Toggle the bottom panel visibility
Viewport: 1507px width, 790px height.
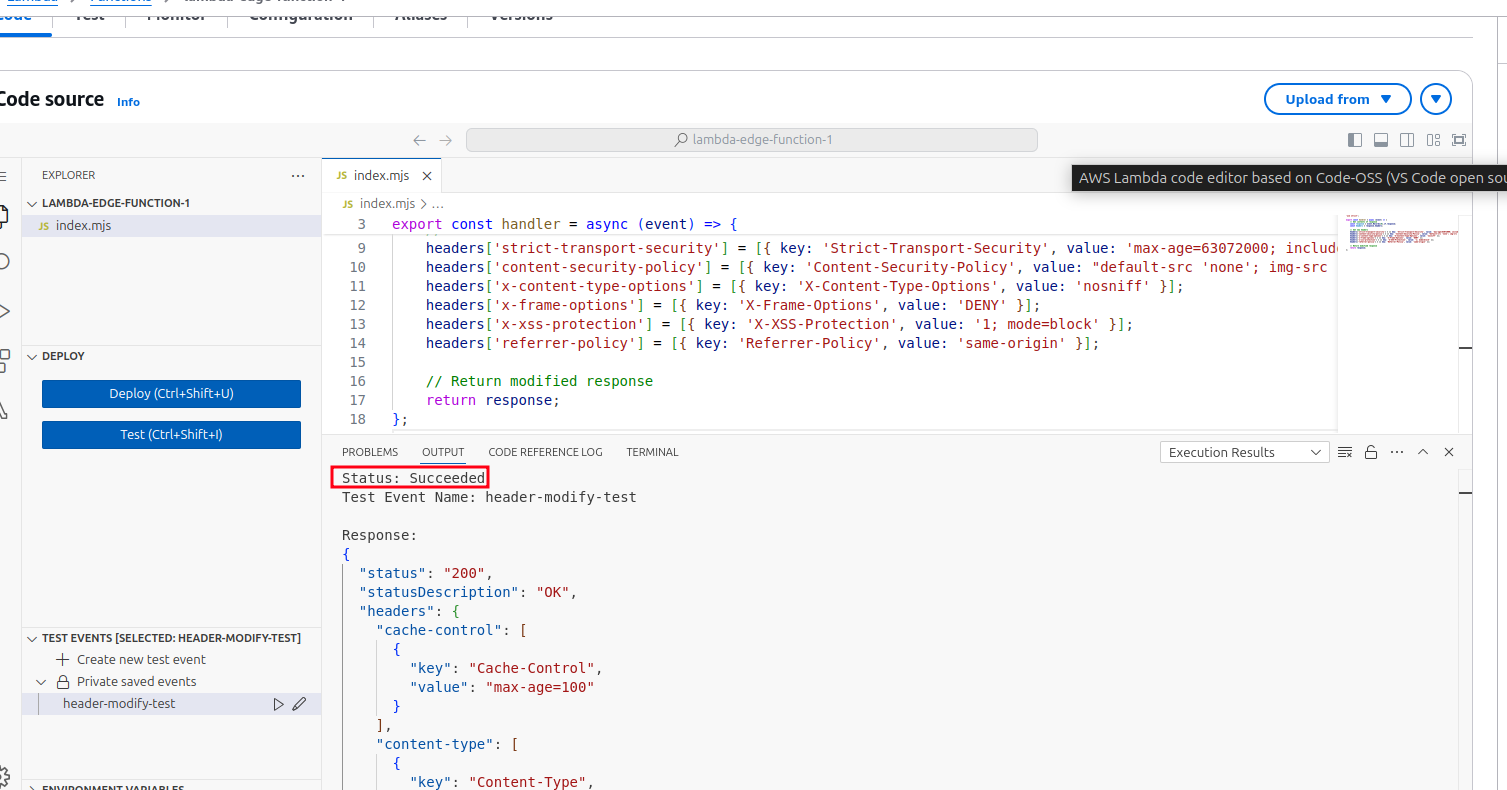click(x=1381, y=140)
